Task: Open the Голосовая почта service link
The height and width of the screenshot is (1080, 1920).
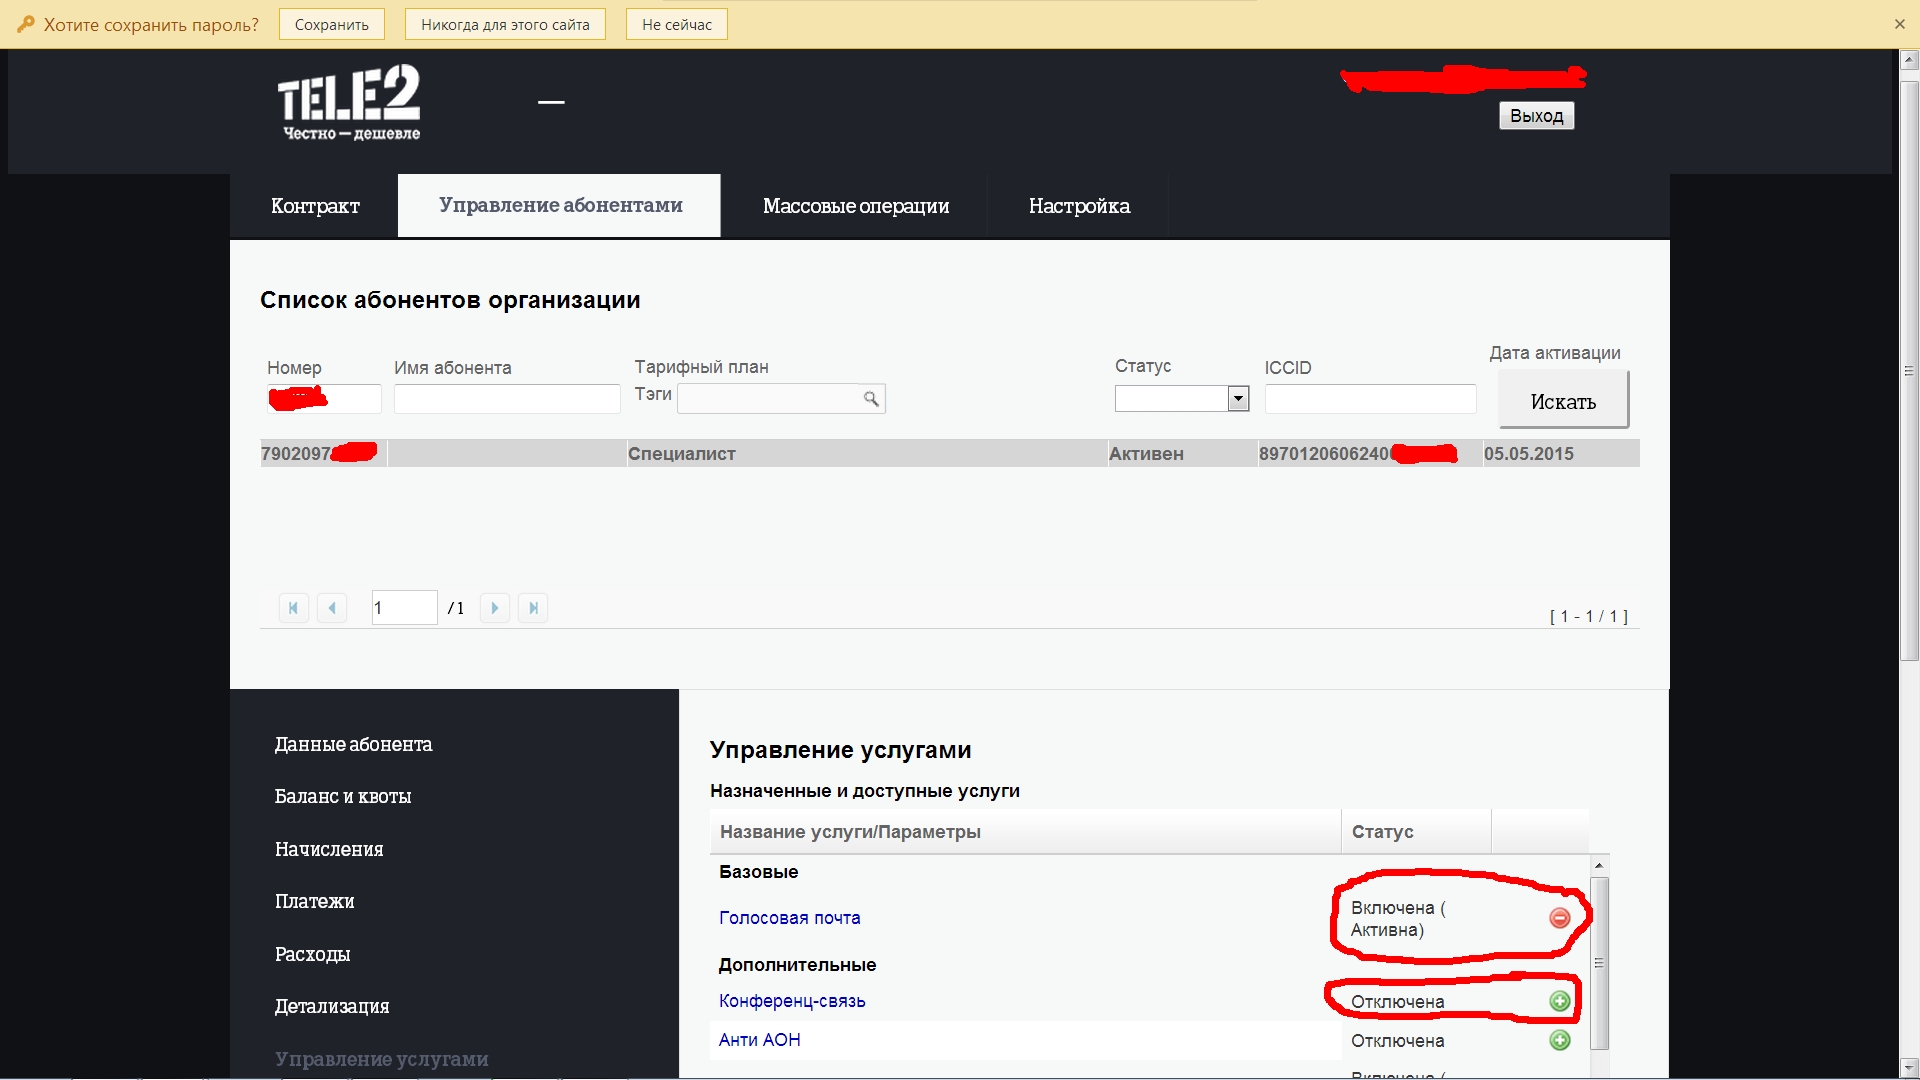Action: click(x=789, y=918)
